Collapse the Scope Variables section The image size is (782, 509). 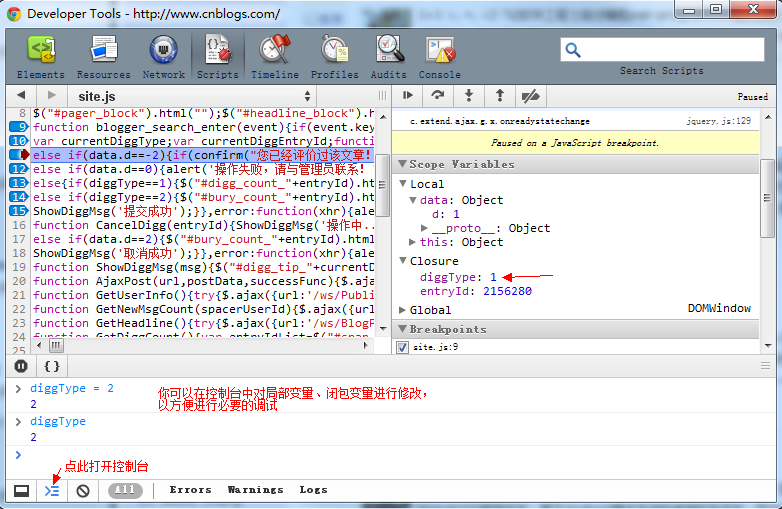[403, 164]
